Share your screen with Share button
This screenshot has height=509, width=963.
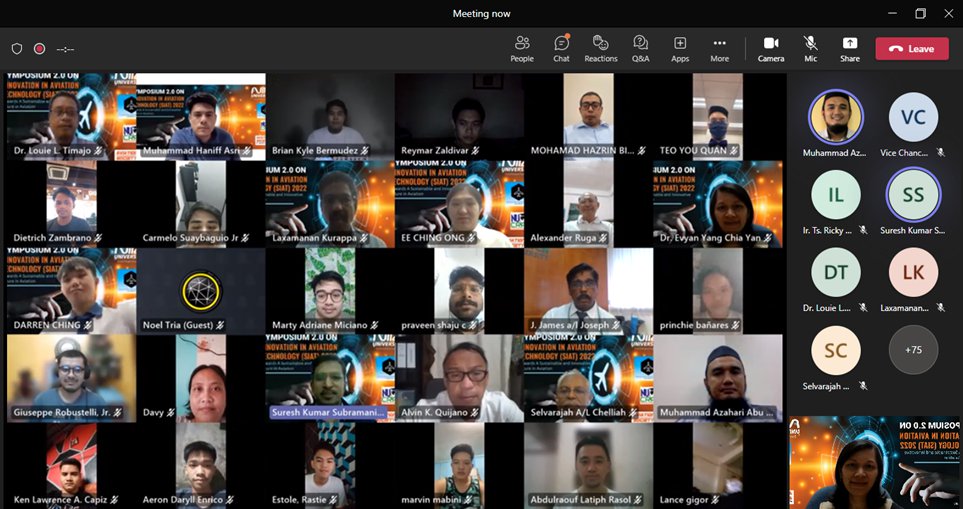(849, 48)
